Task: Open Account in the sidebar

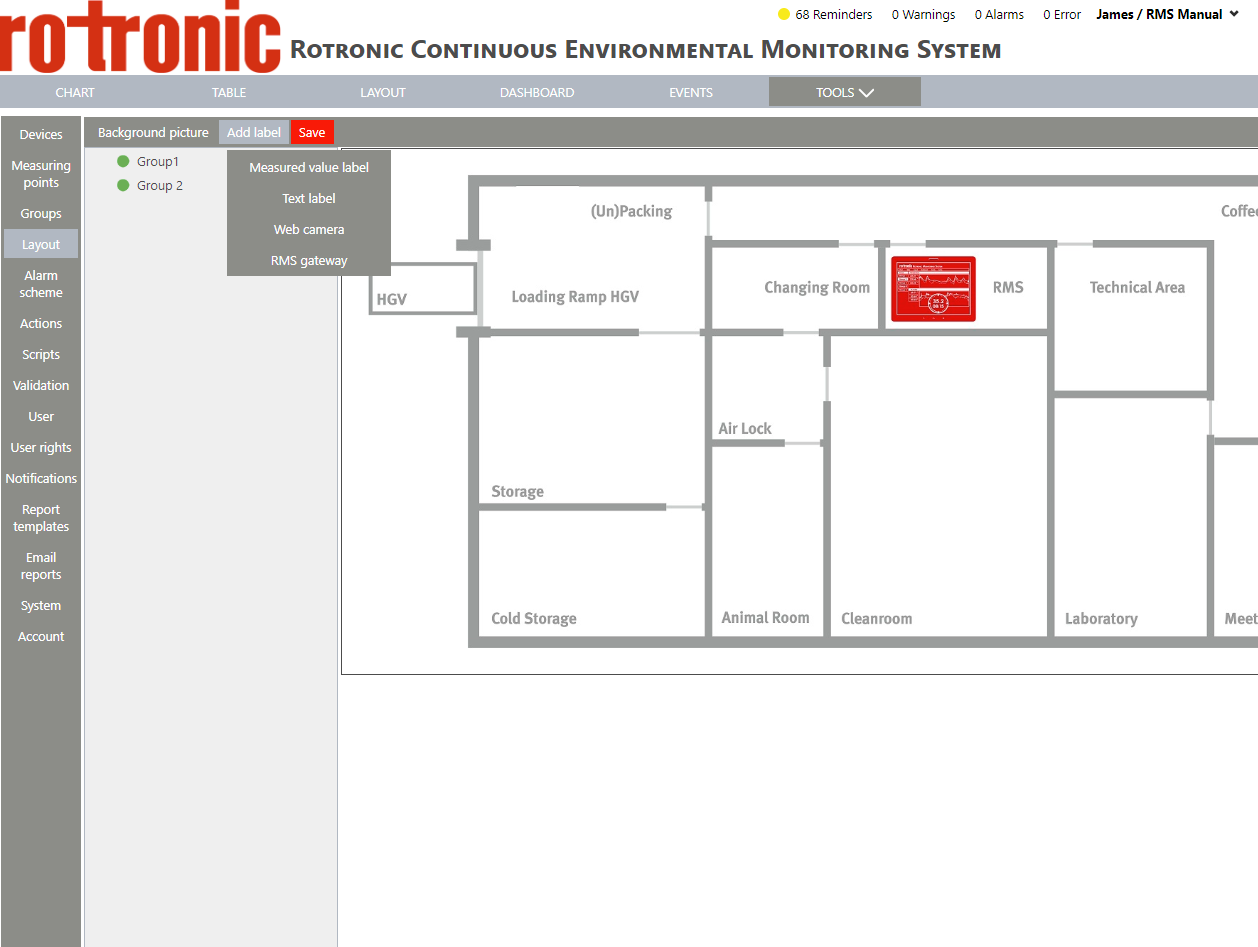Action: click(41, 636)
